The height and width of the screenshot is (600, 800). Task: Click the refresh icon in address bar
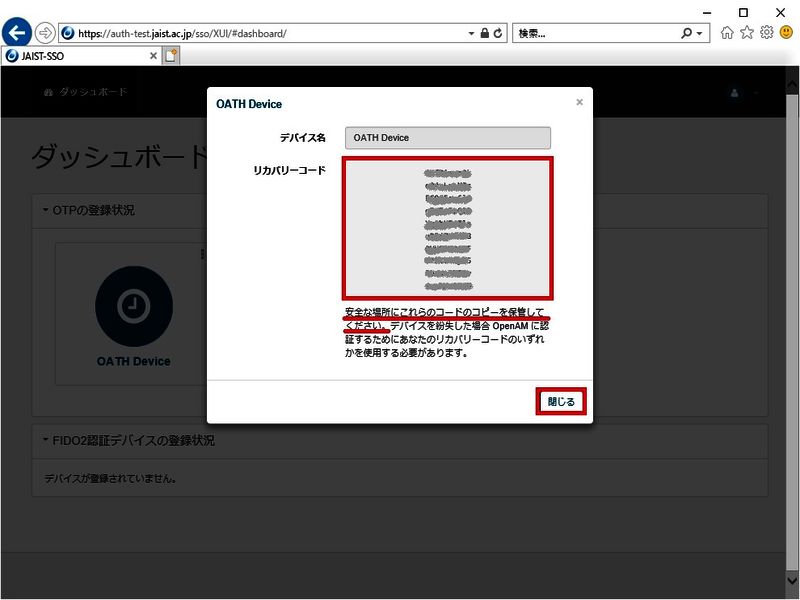[498, 34]
